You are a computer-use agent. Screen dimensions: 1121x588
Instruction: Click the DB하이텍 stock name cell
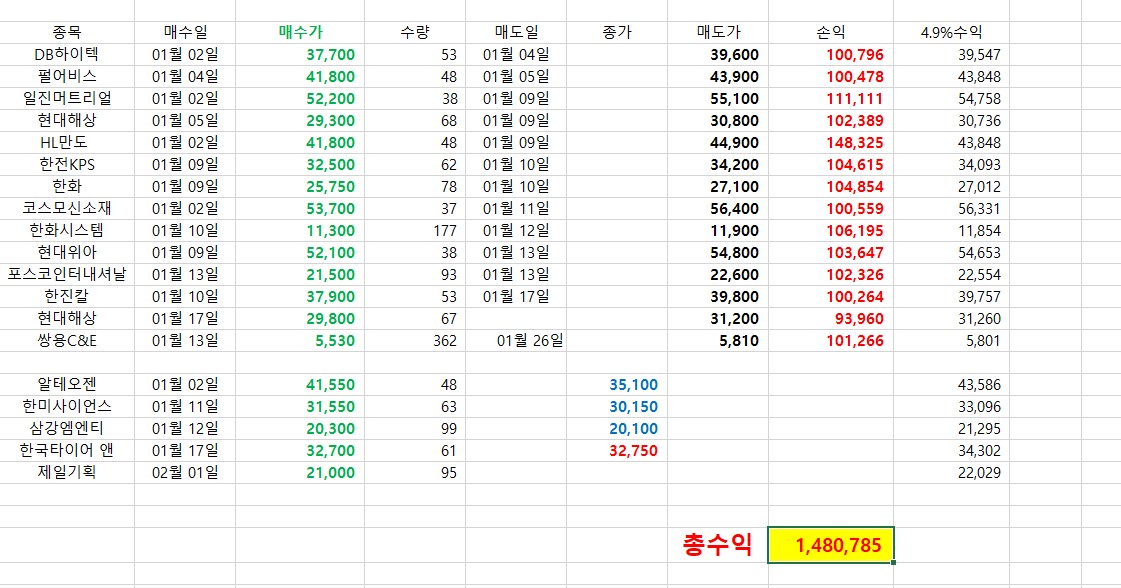tap(66, 54)
